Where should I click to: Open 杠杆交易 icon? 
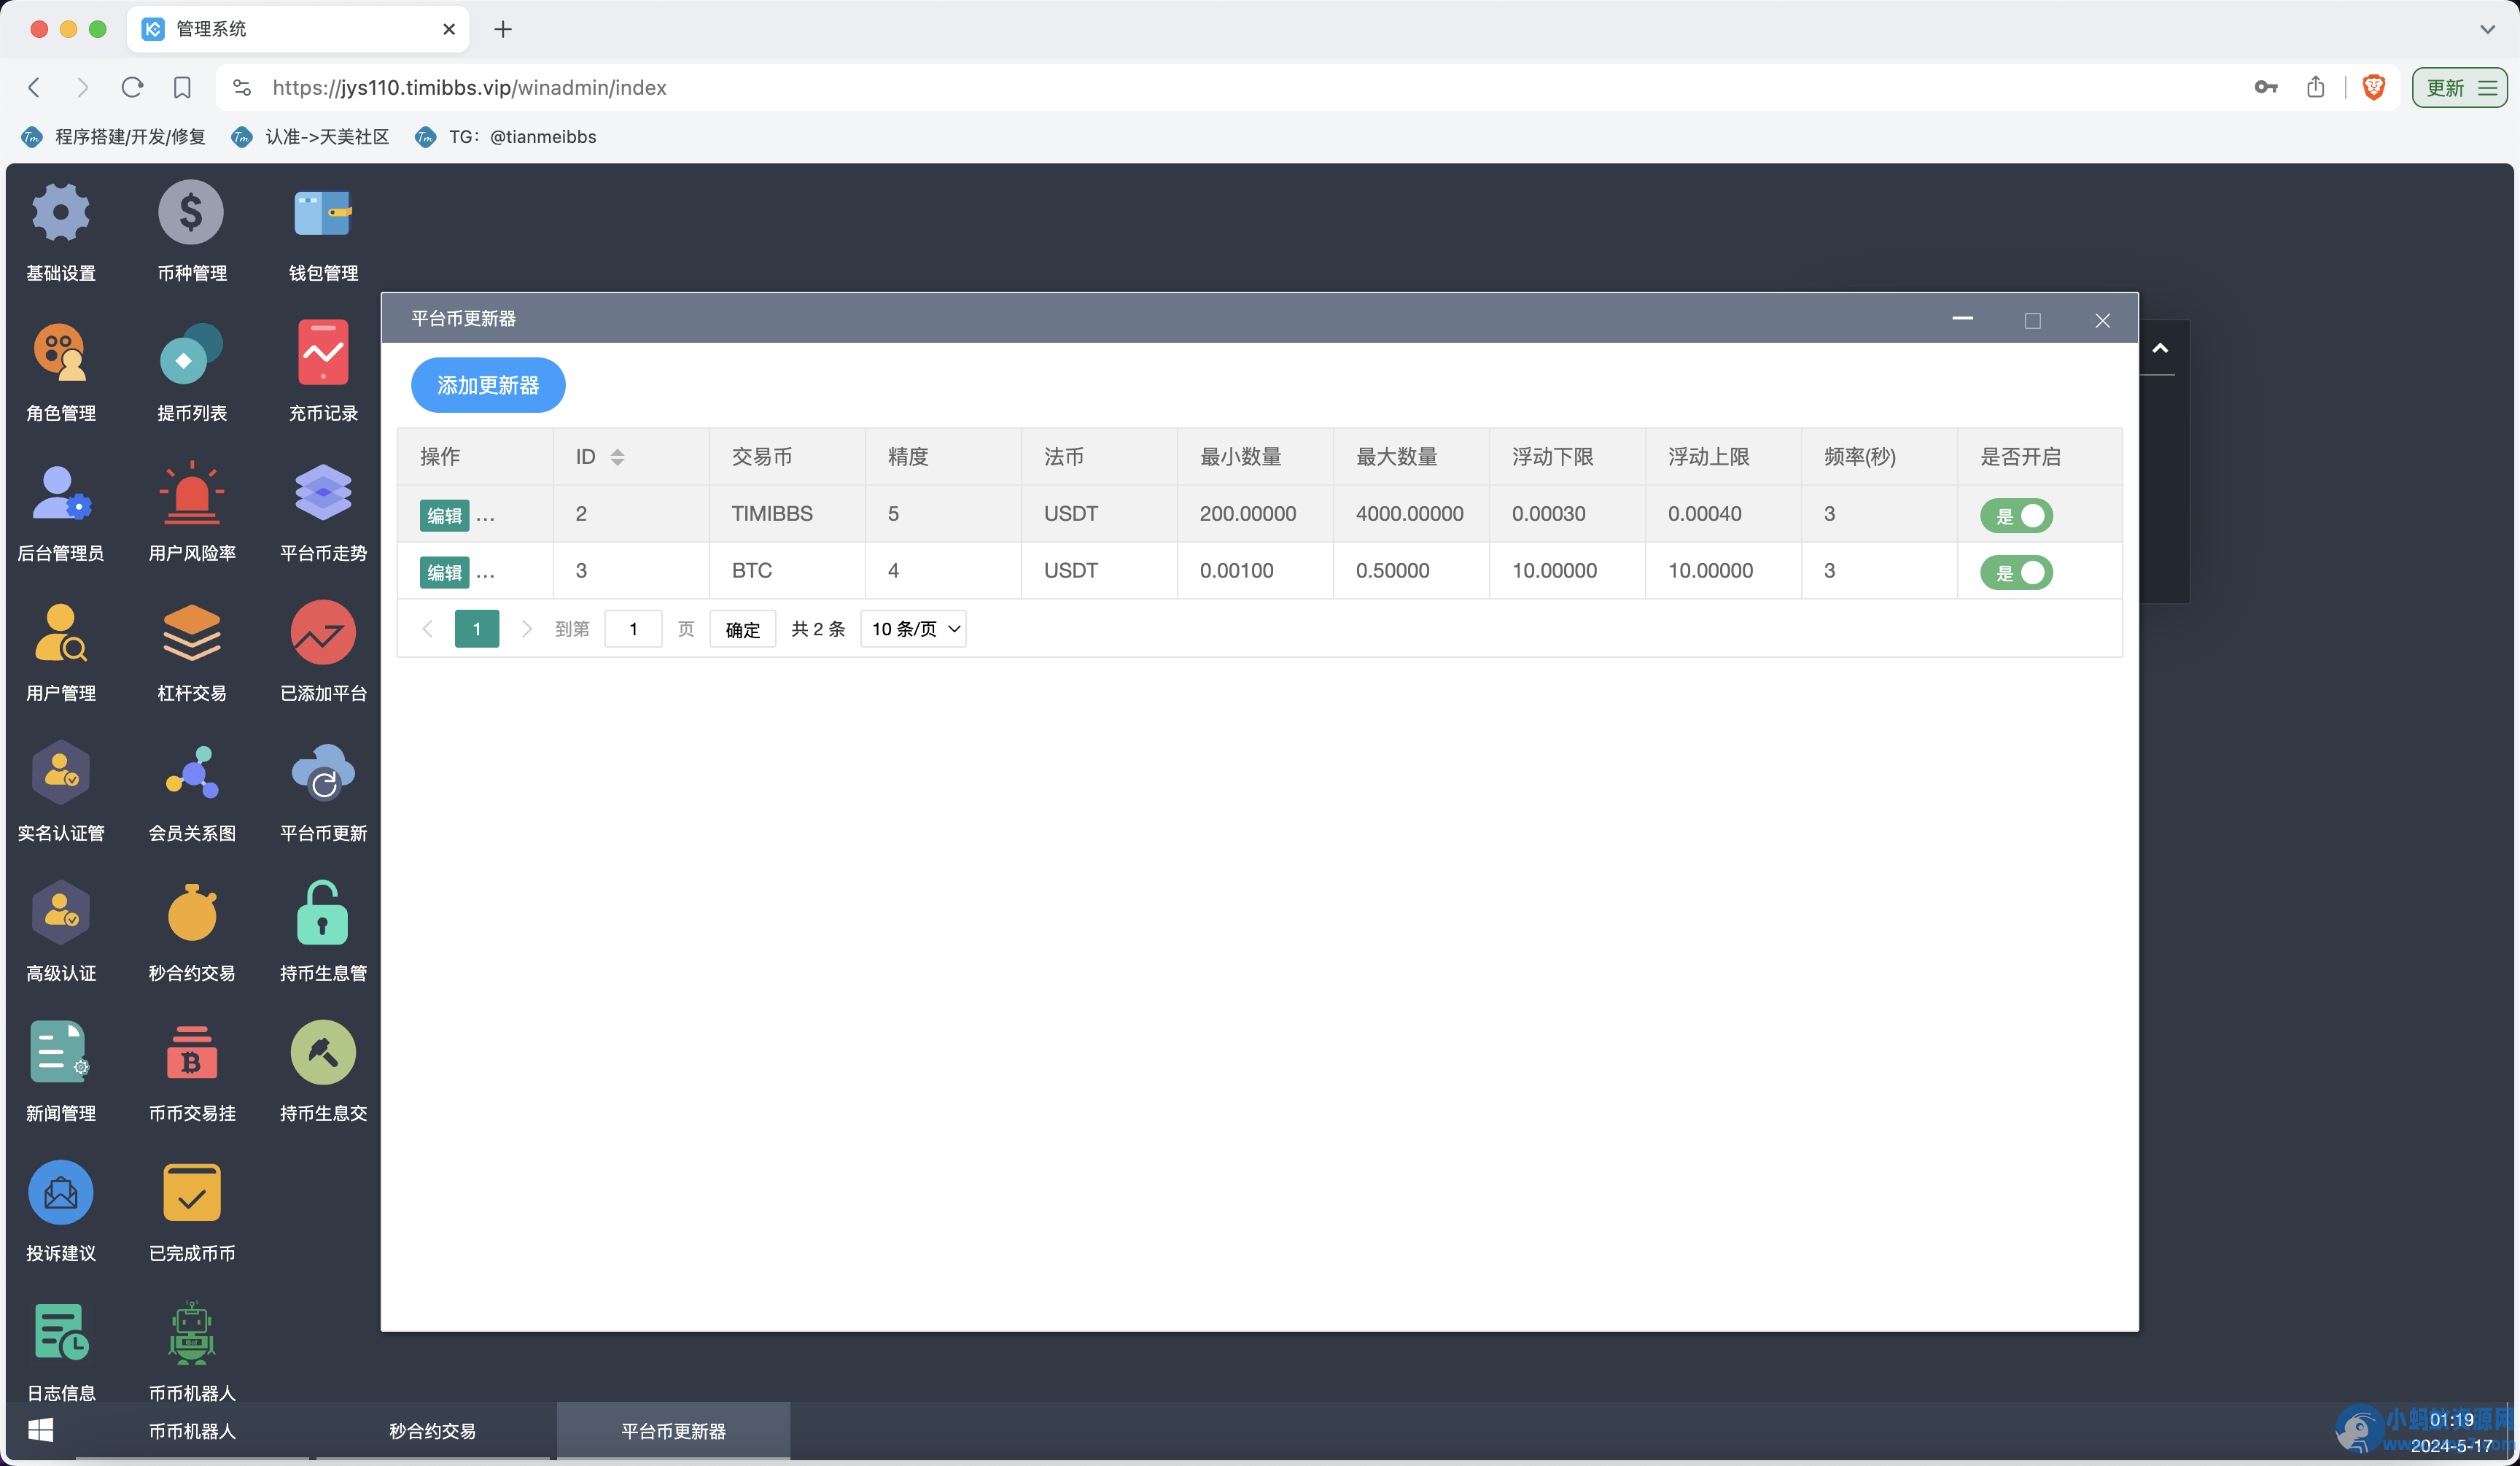(191, 632)
